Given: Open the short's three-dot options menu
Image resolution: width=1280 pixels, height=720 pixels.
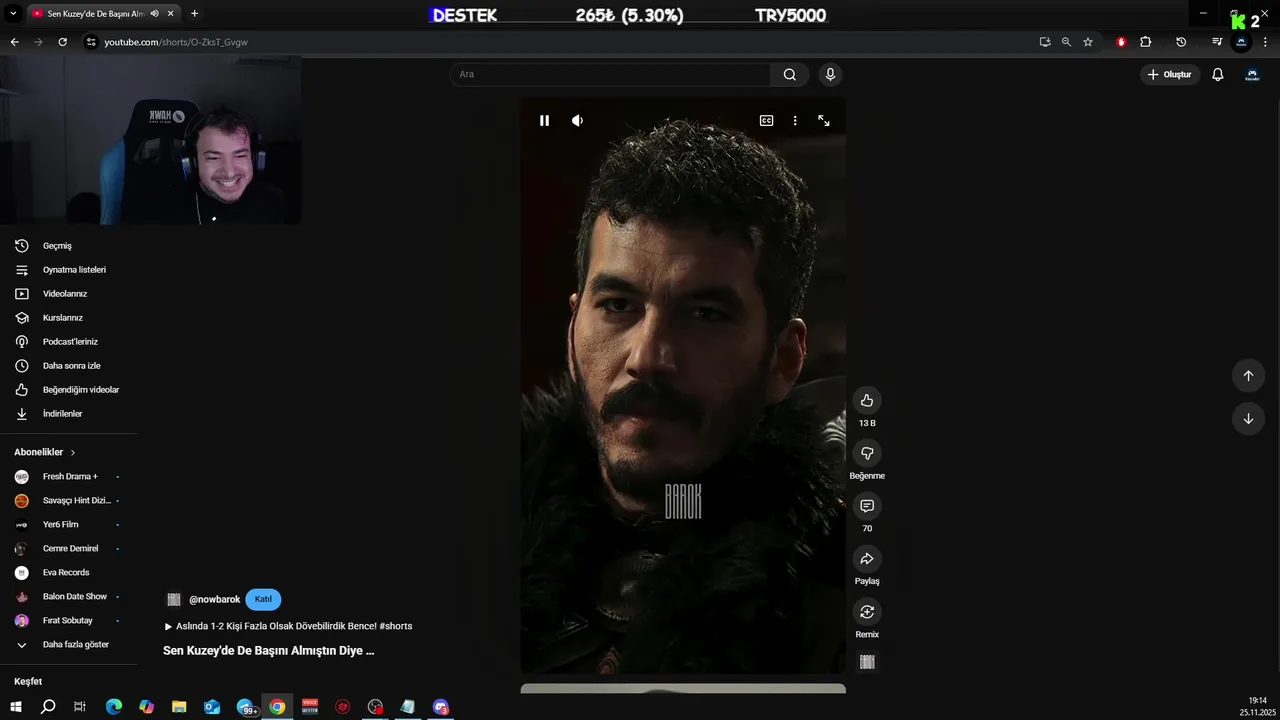Looking at the screenshot, I should click(x=795, y=120).
